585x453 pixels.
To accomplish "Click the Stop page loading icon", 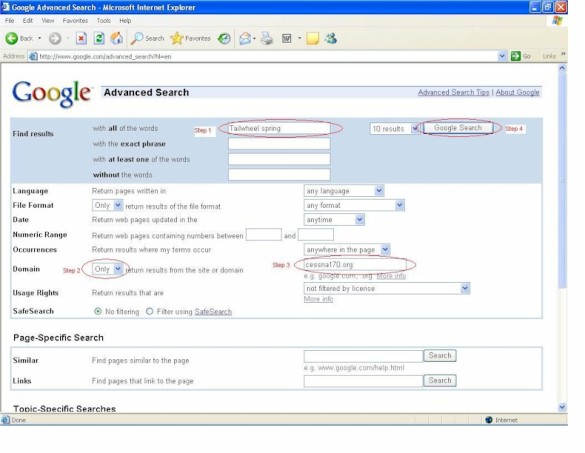I will tap(81, 38).
